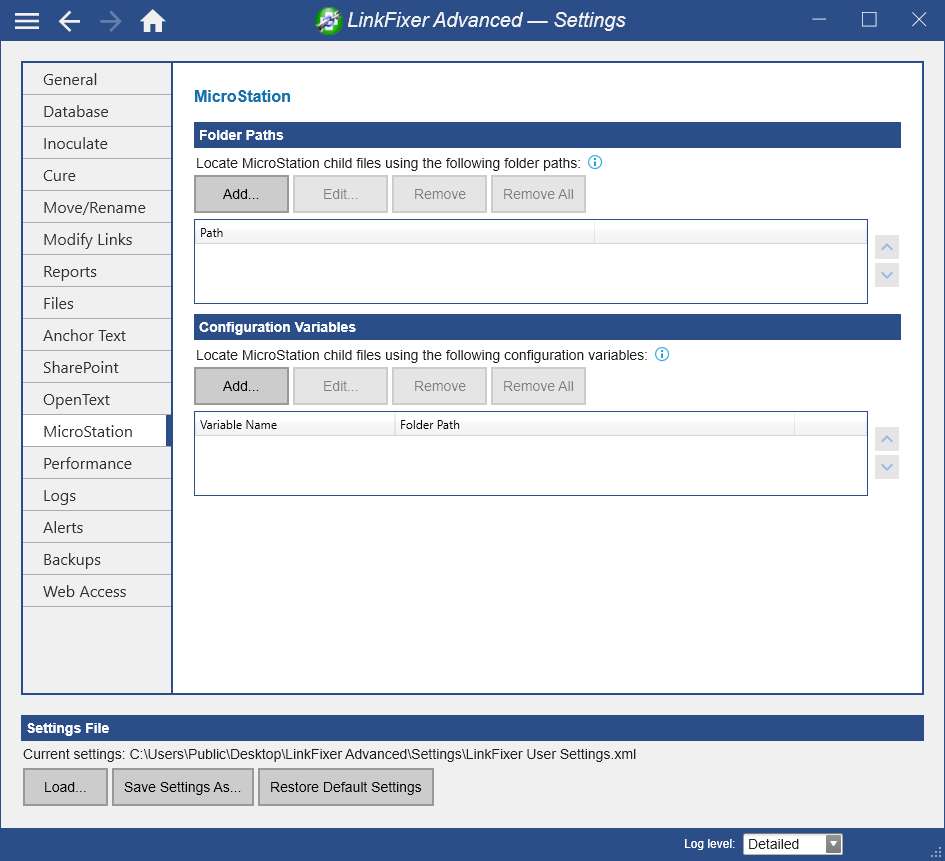Screen dimensions: 945x861
Task: Go back with the left arrow
Action: click(69, 21)
